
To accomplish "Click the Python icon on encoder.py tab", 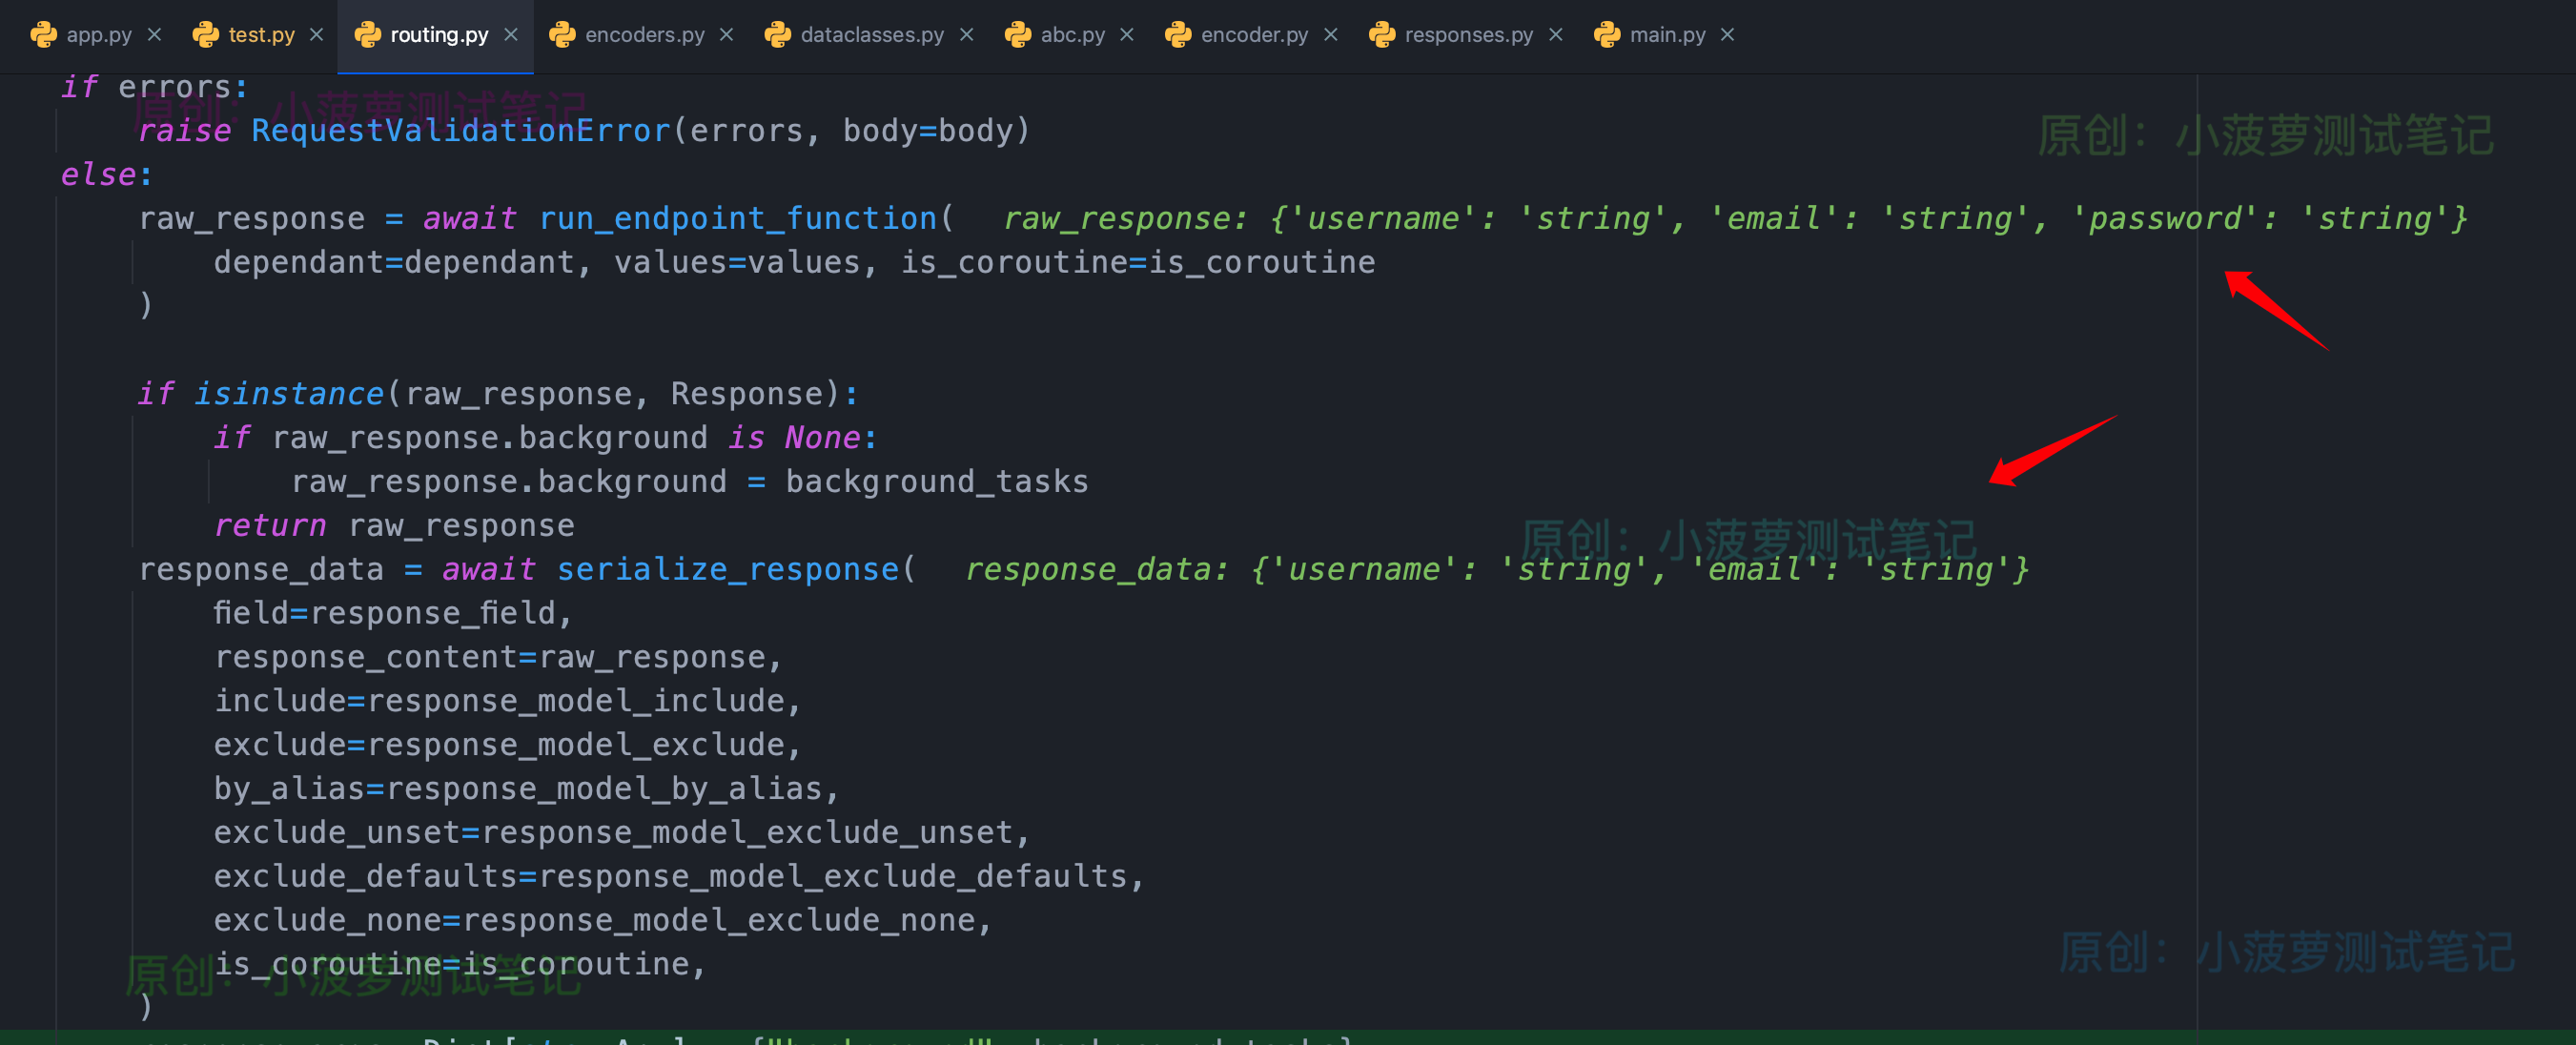I will tap(1178, 33).
